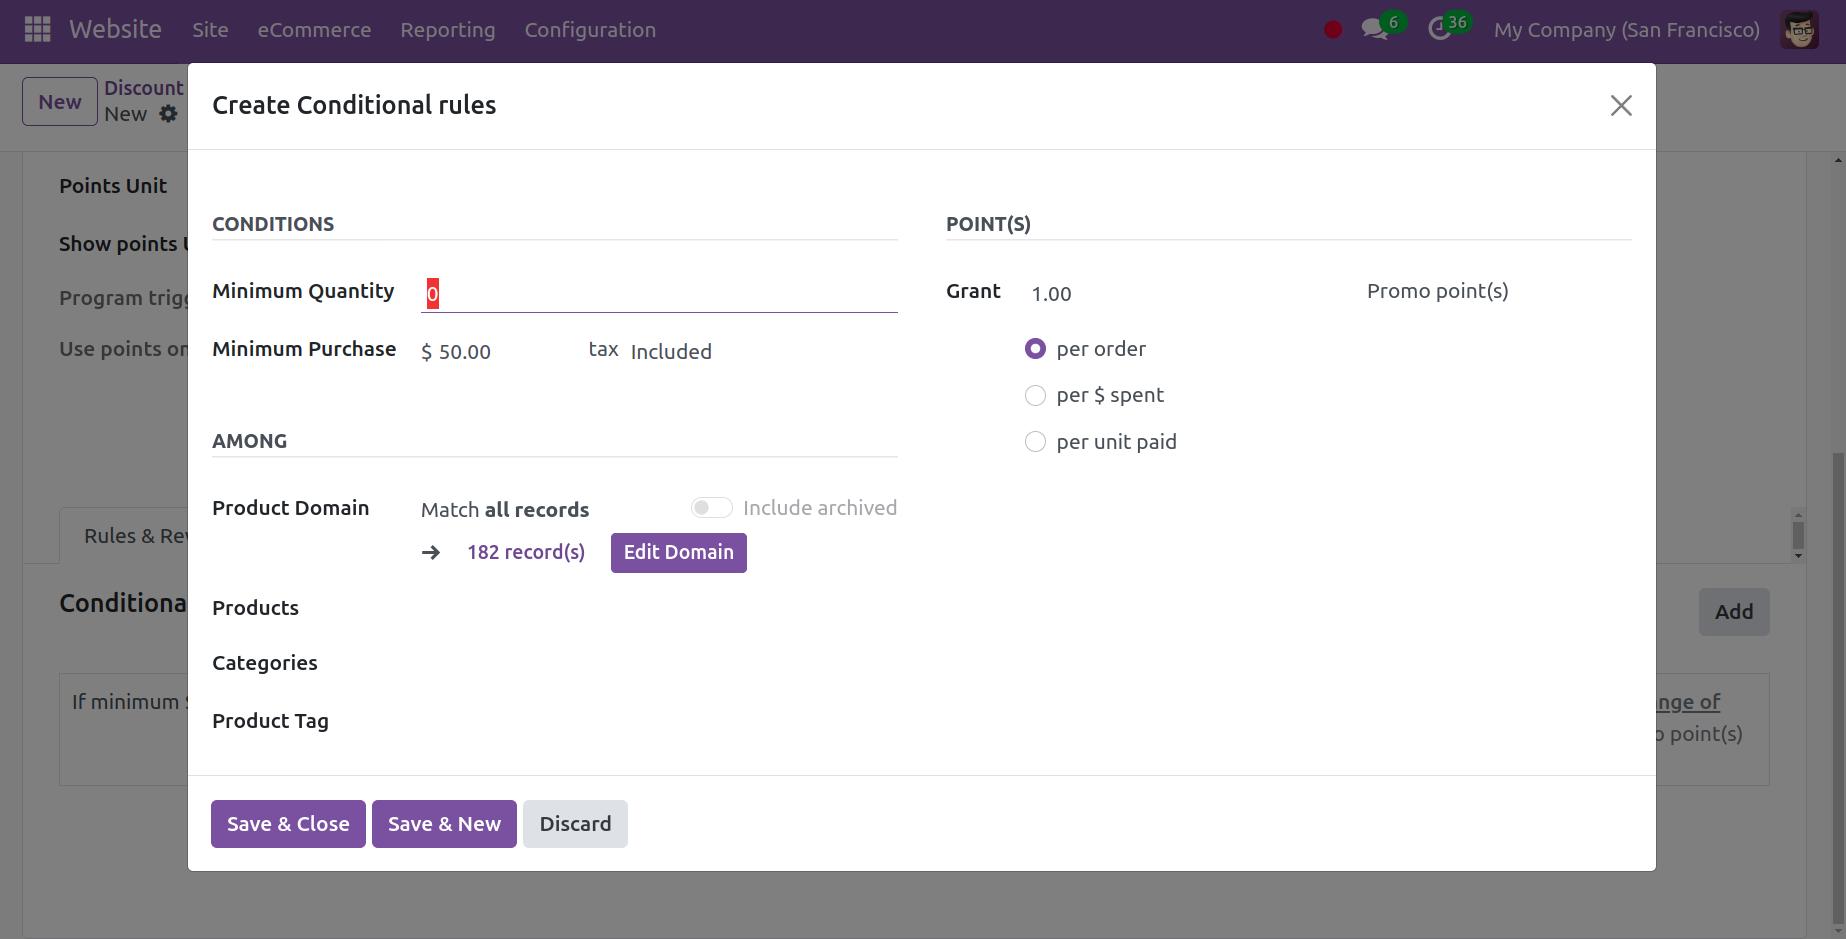
Task: Open the conversations icon with 6 notifications
Action: tap(1374, 30)
